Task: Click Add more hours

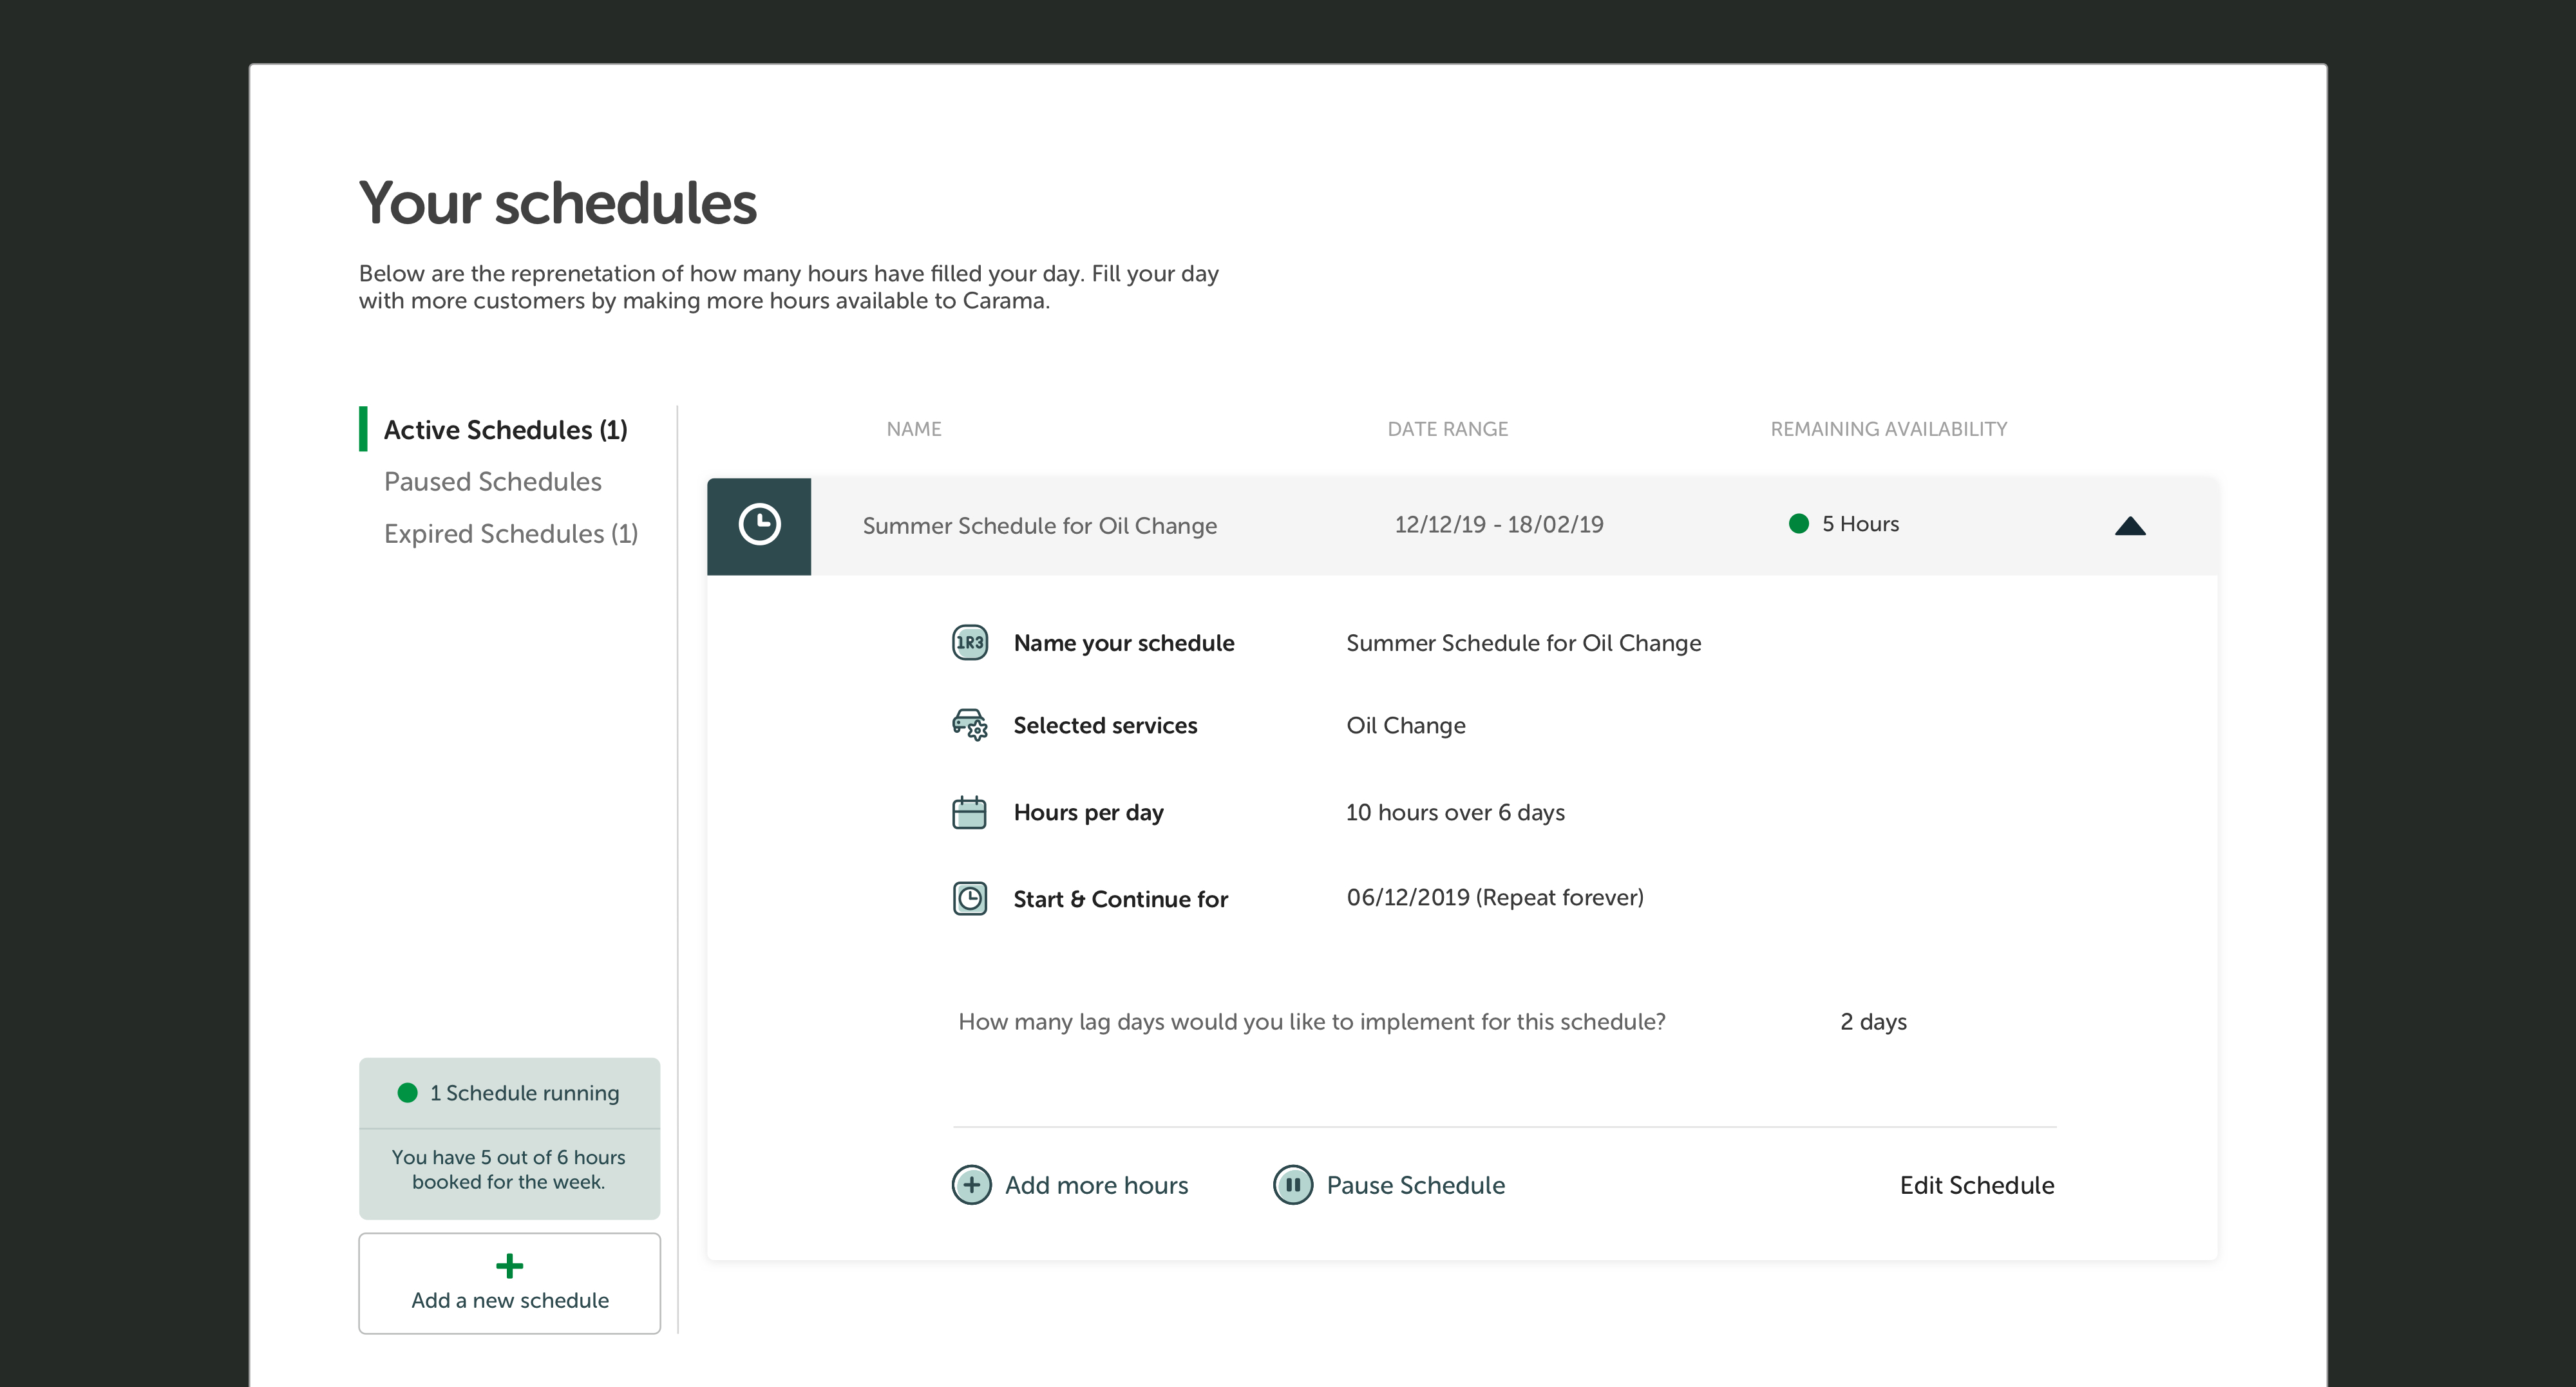Action: [x=1096, y=1185]
